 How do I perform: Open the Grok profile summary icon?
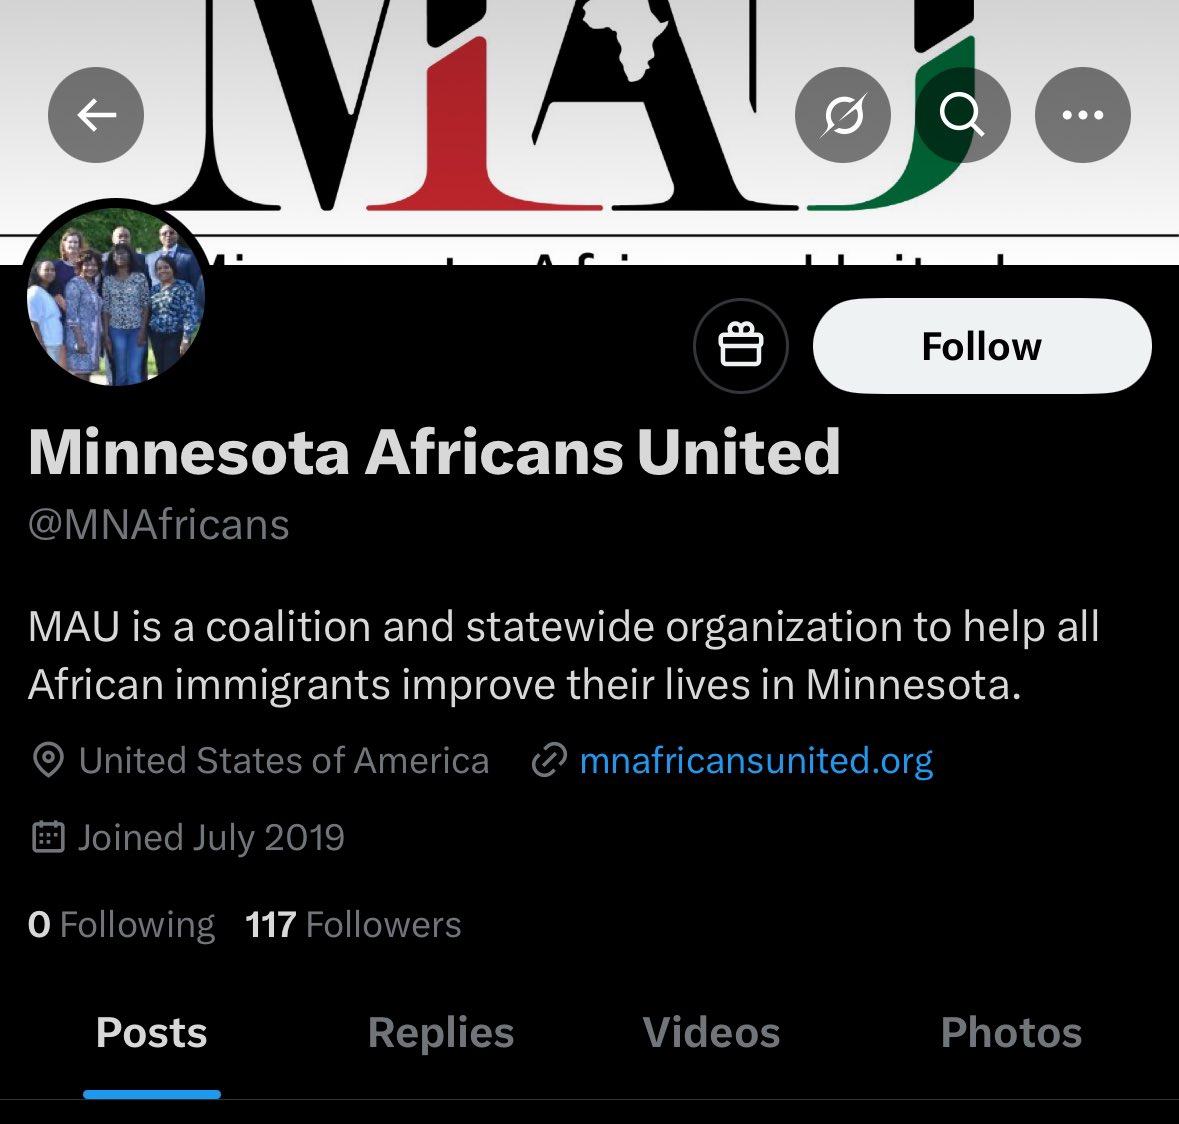pyautogui.click(x=843, y=115)
